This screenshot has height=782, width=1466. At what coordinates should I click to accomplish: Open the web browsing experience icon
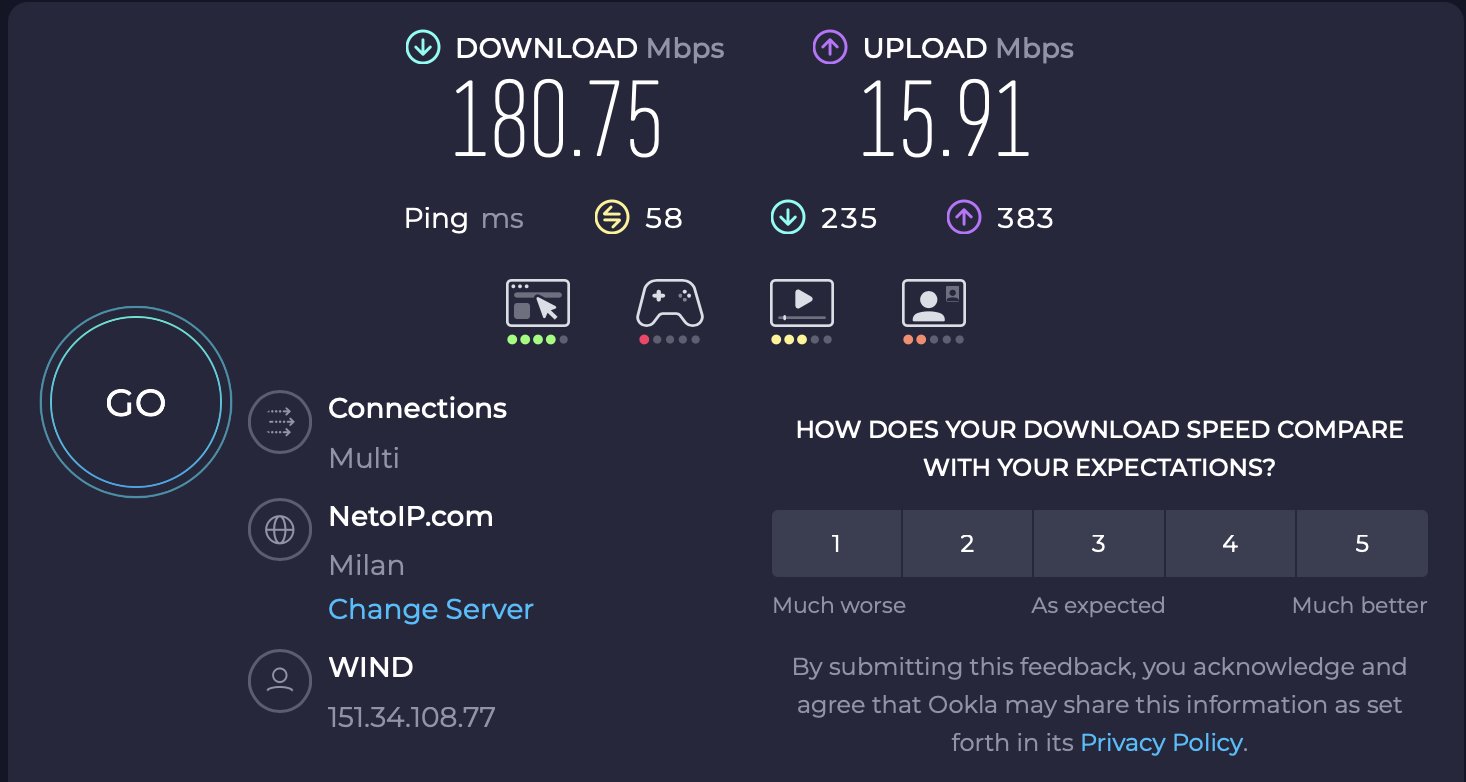coord(538,303)
